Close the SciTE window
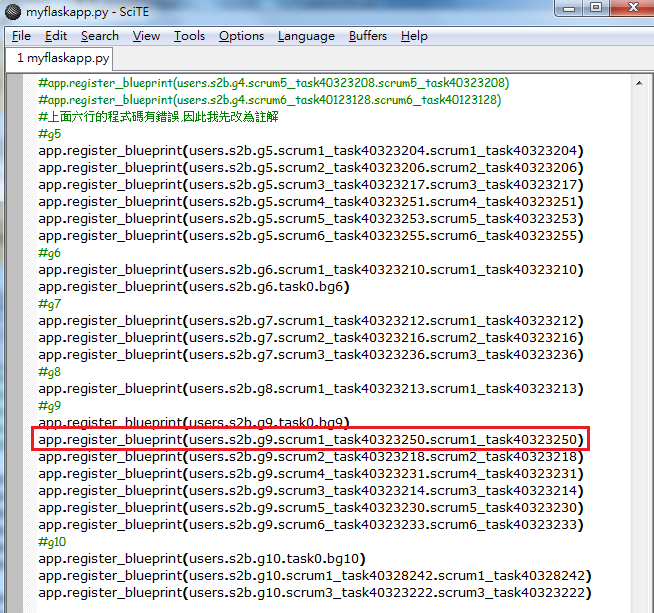This screenshot has width=654, height=613. click(632, 8)
